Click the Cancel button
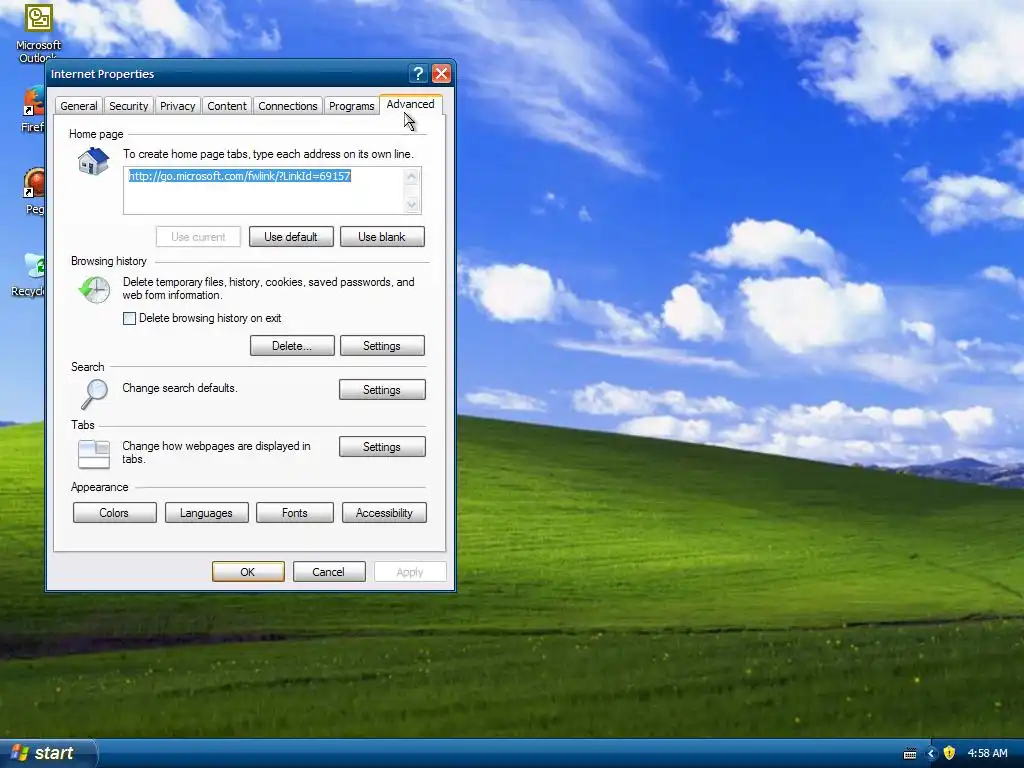 pyautogui.click(x=328, y=571)
